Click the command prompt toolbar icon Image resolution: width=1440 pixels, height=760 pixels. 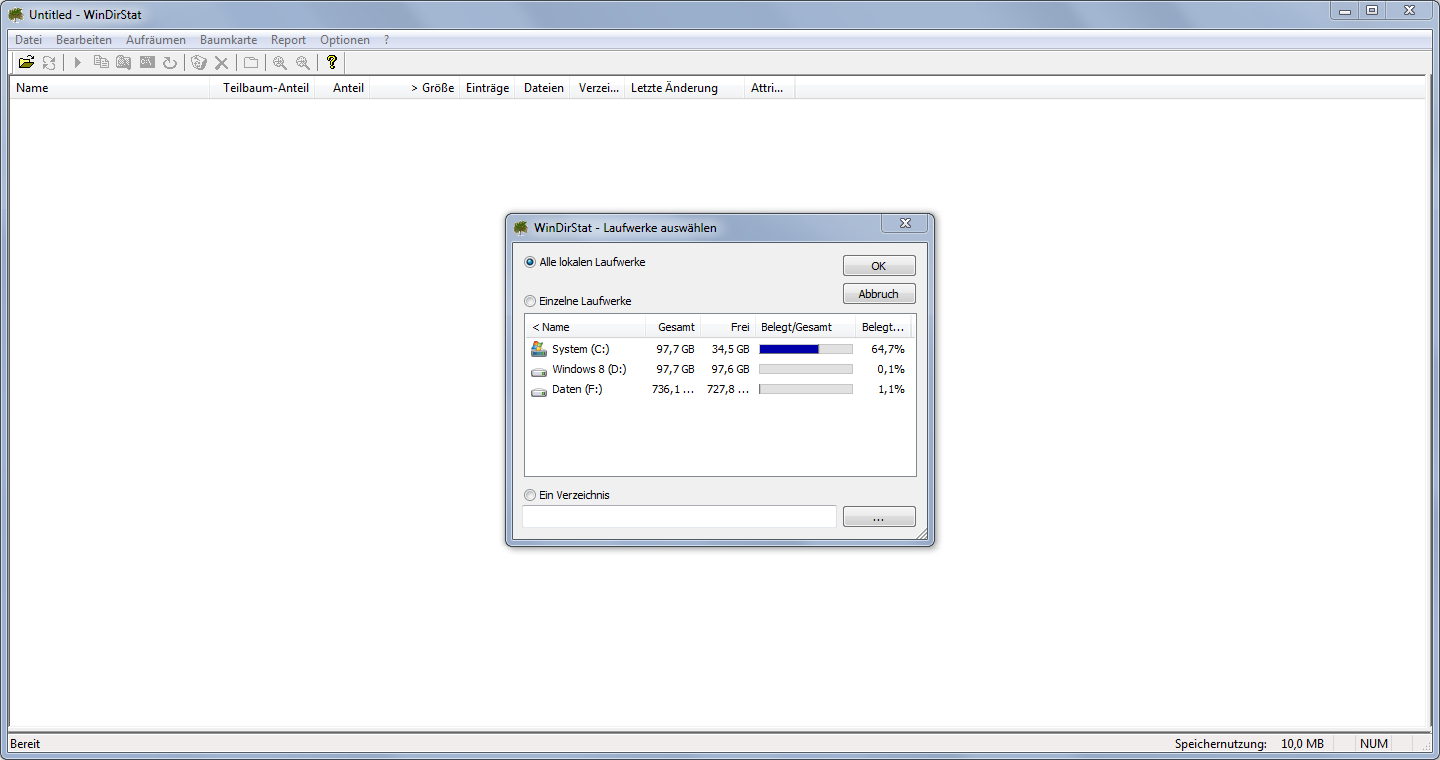147,63
